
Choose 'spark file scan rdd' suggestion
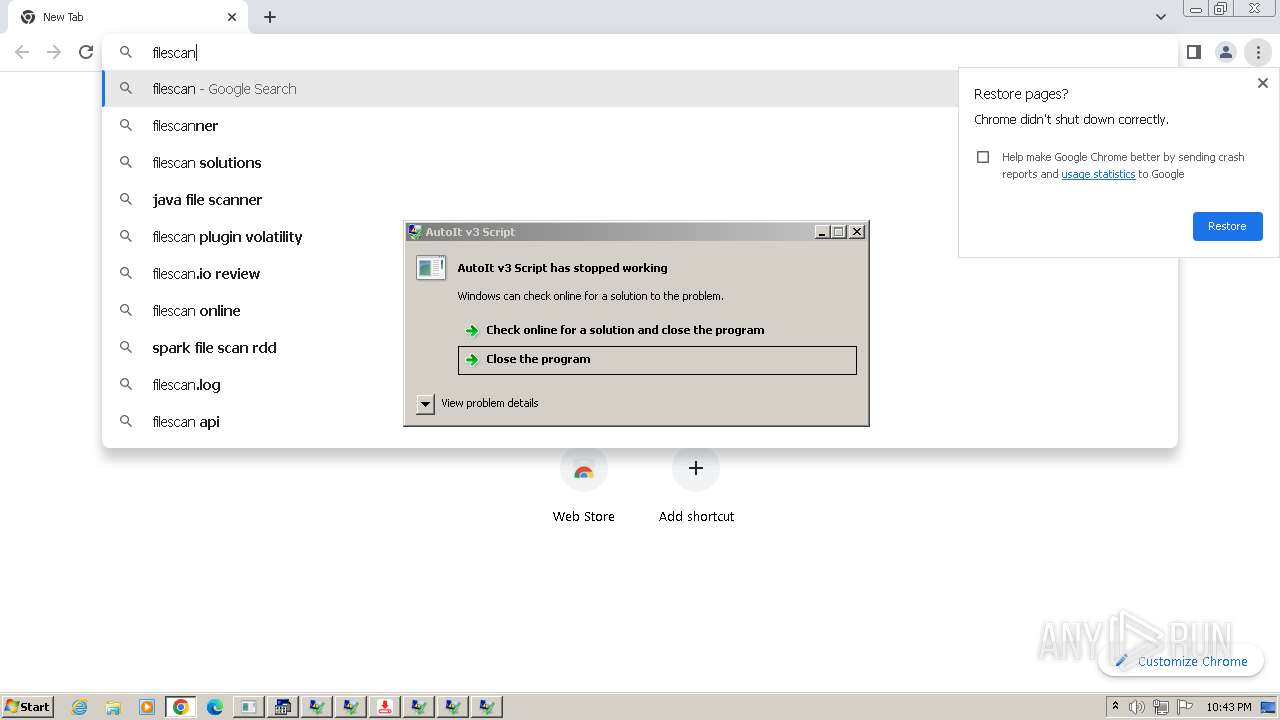coord(252,348)
